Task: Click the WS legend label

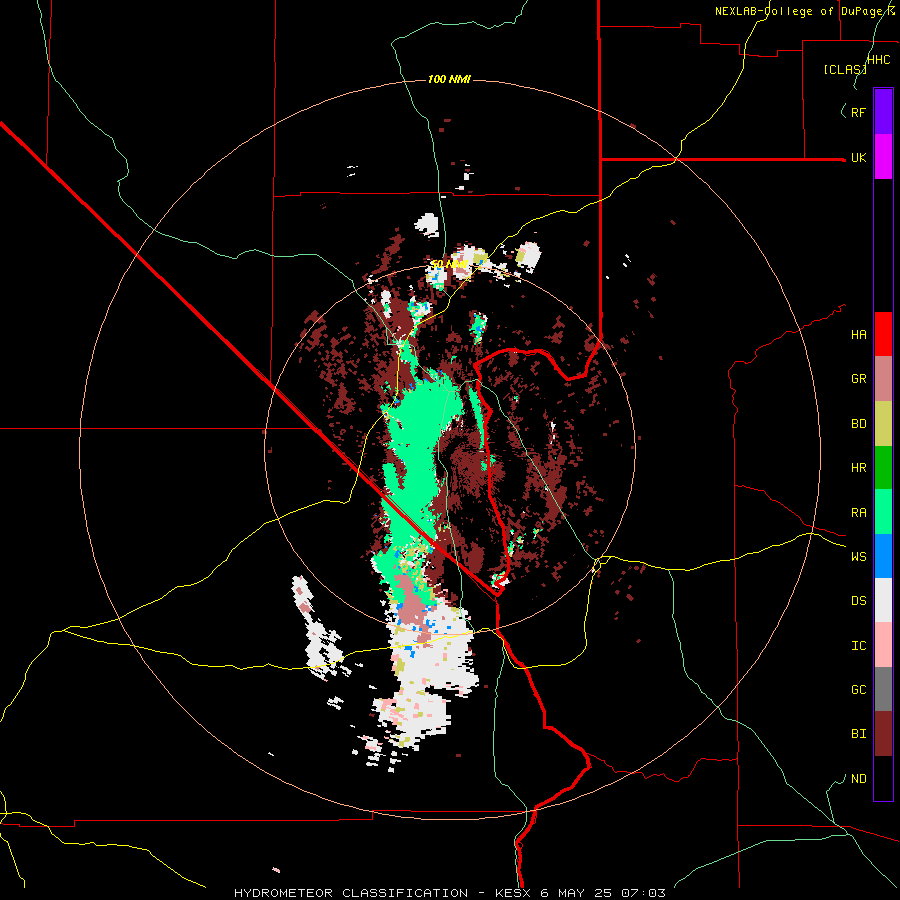Action: [859, 556]
